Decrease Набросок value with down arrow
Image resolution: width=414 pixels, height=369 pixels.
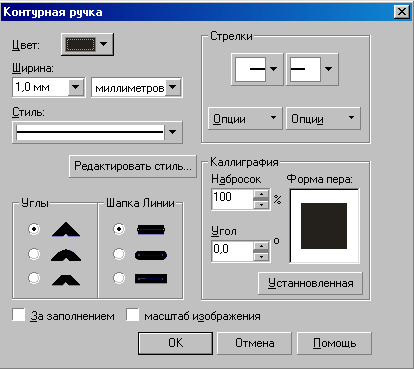pyautogui.click(x=261, y=204)
